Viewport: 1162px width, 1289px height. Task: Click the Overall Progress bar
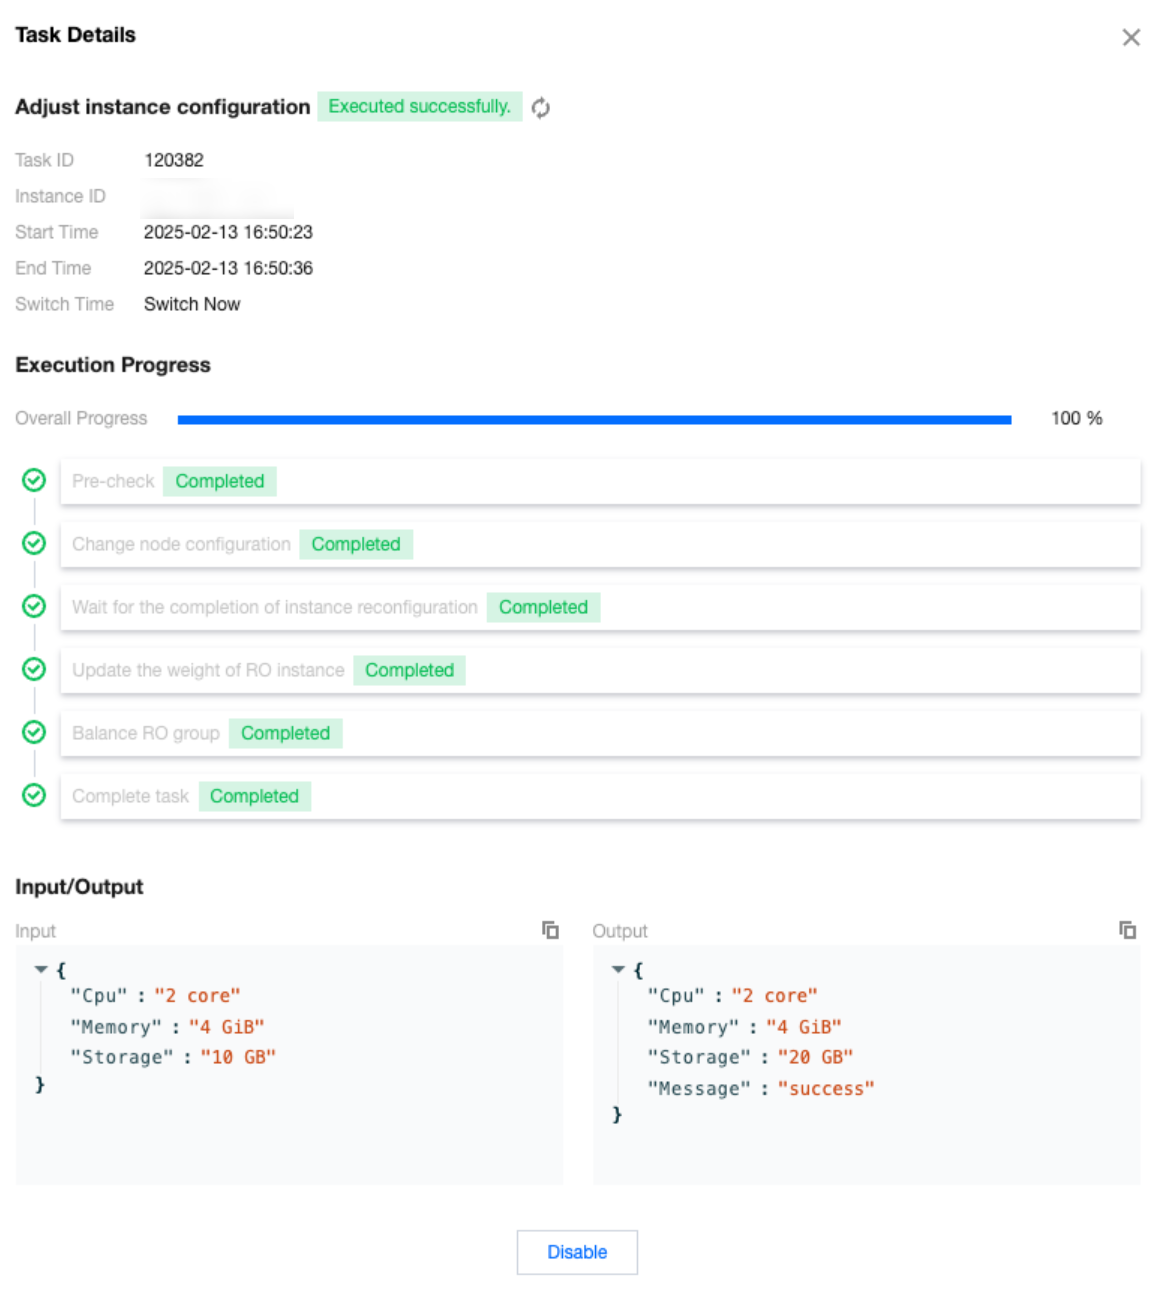594,420
